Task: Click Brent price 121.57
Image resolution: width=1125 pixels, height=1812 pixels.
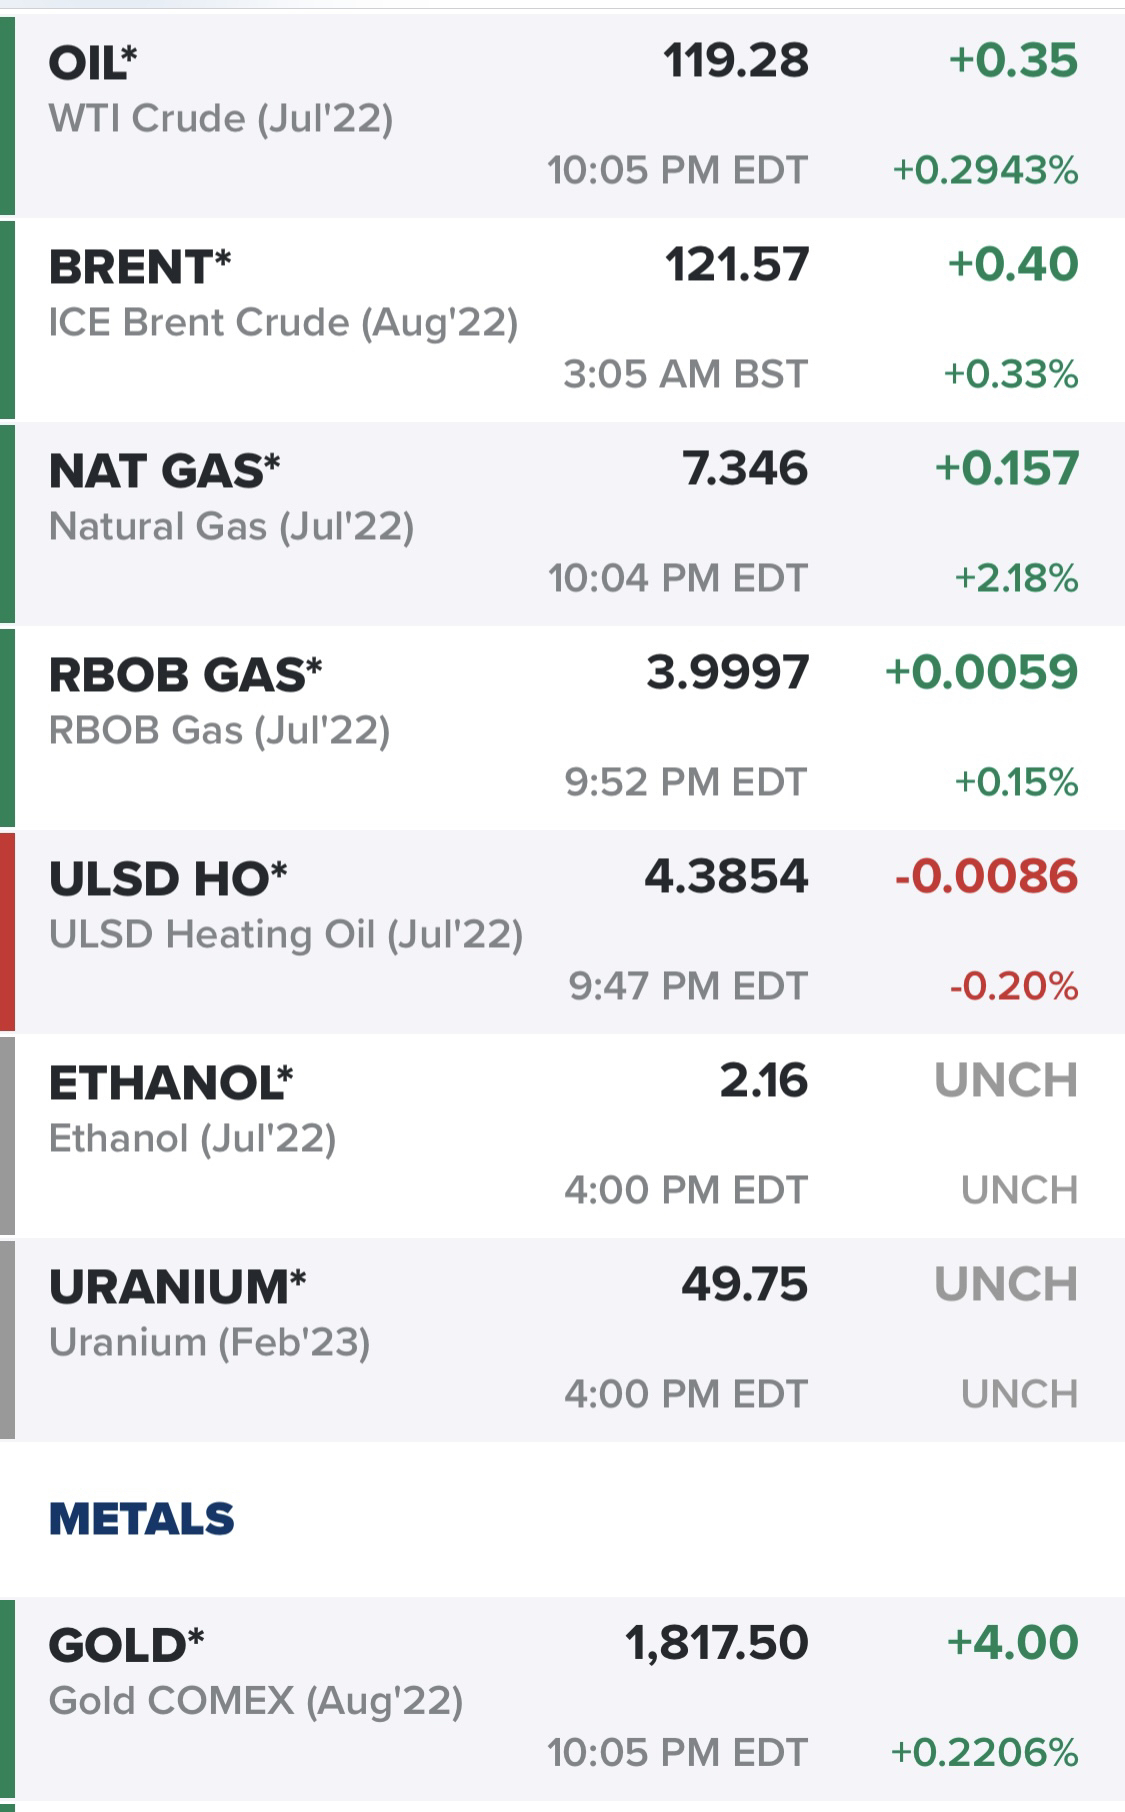Action: click(737, 265)
